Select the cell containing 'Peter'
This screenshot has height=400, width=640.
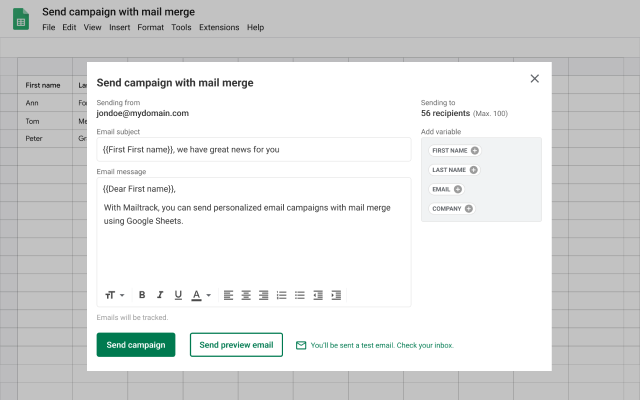point(45,139)
